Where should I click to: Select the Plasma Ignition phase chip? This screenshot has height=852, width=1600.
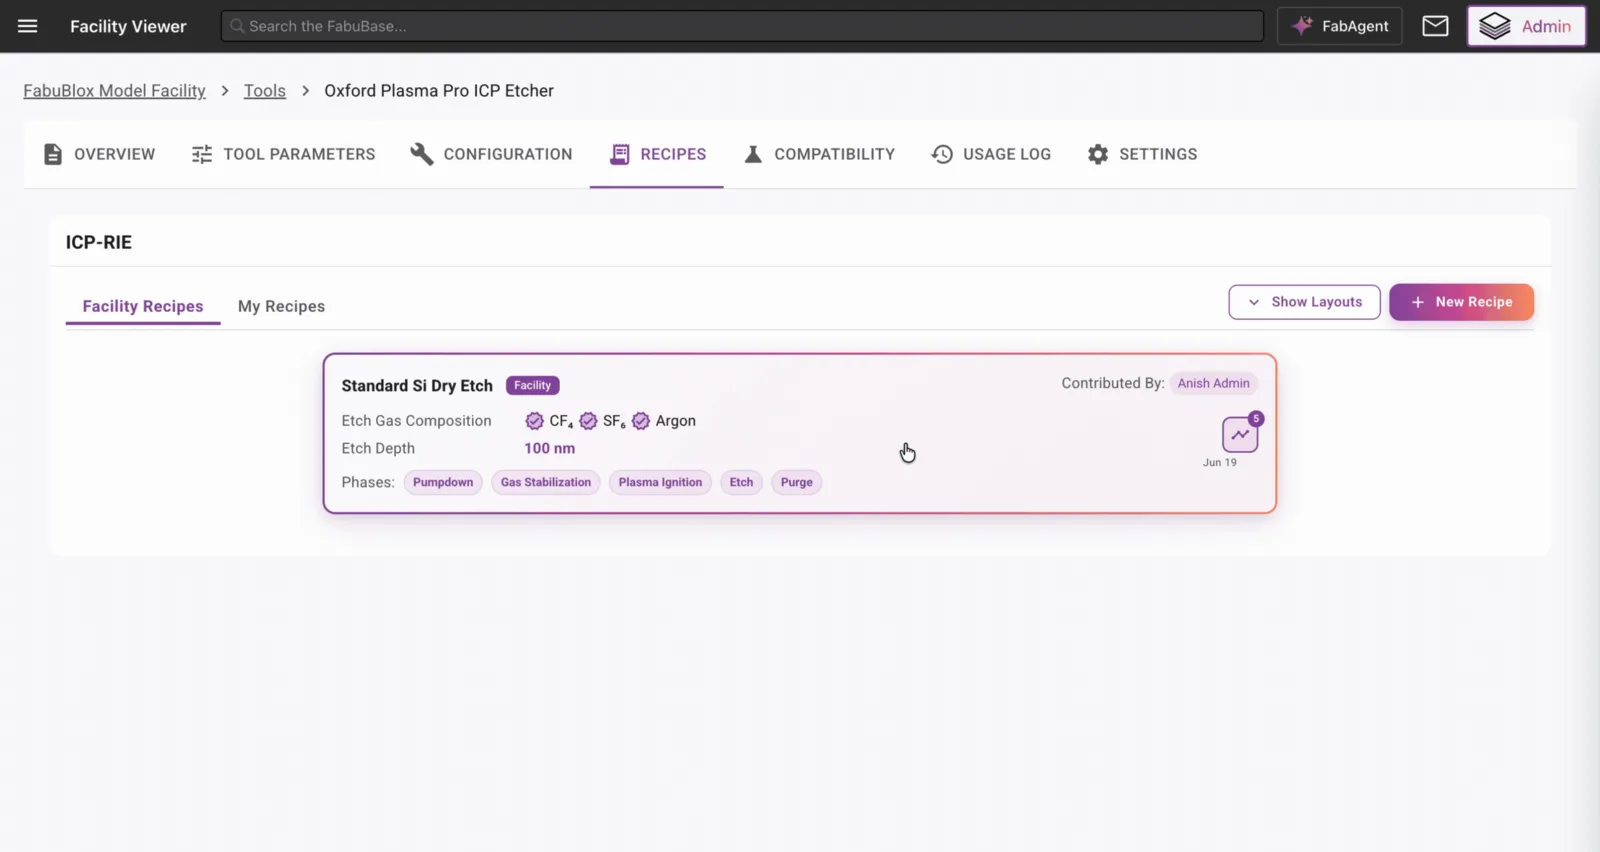[660, 482]
